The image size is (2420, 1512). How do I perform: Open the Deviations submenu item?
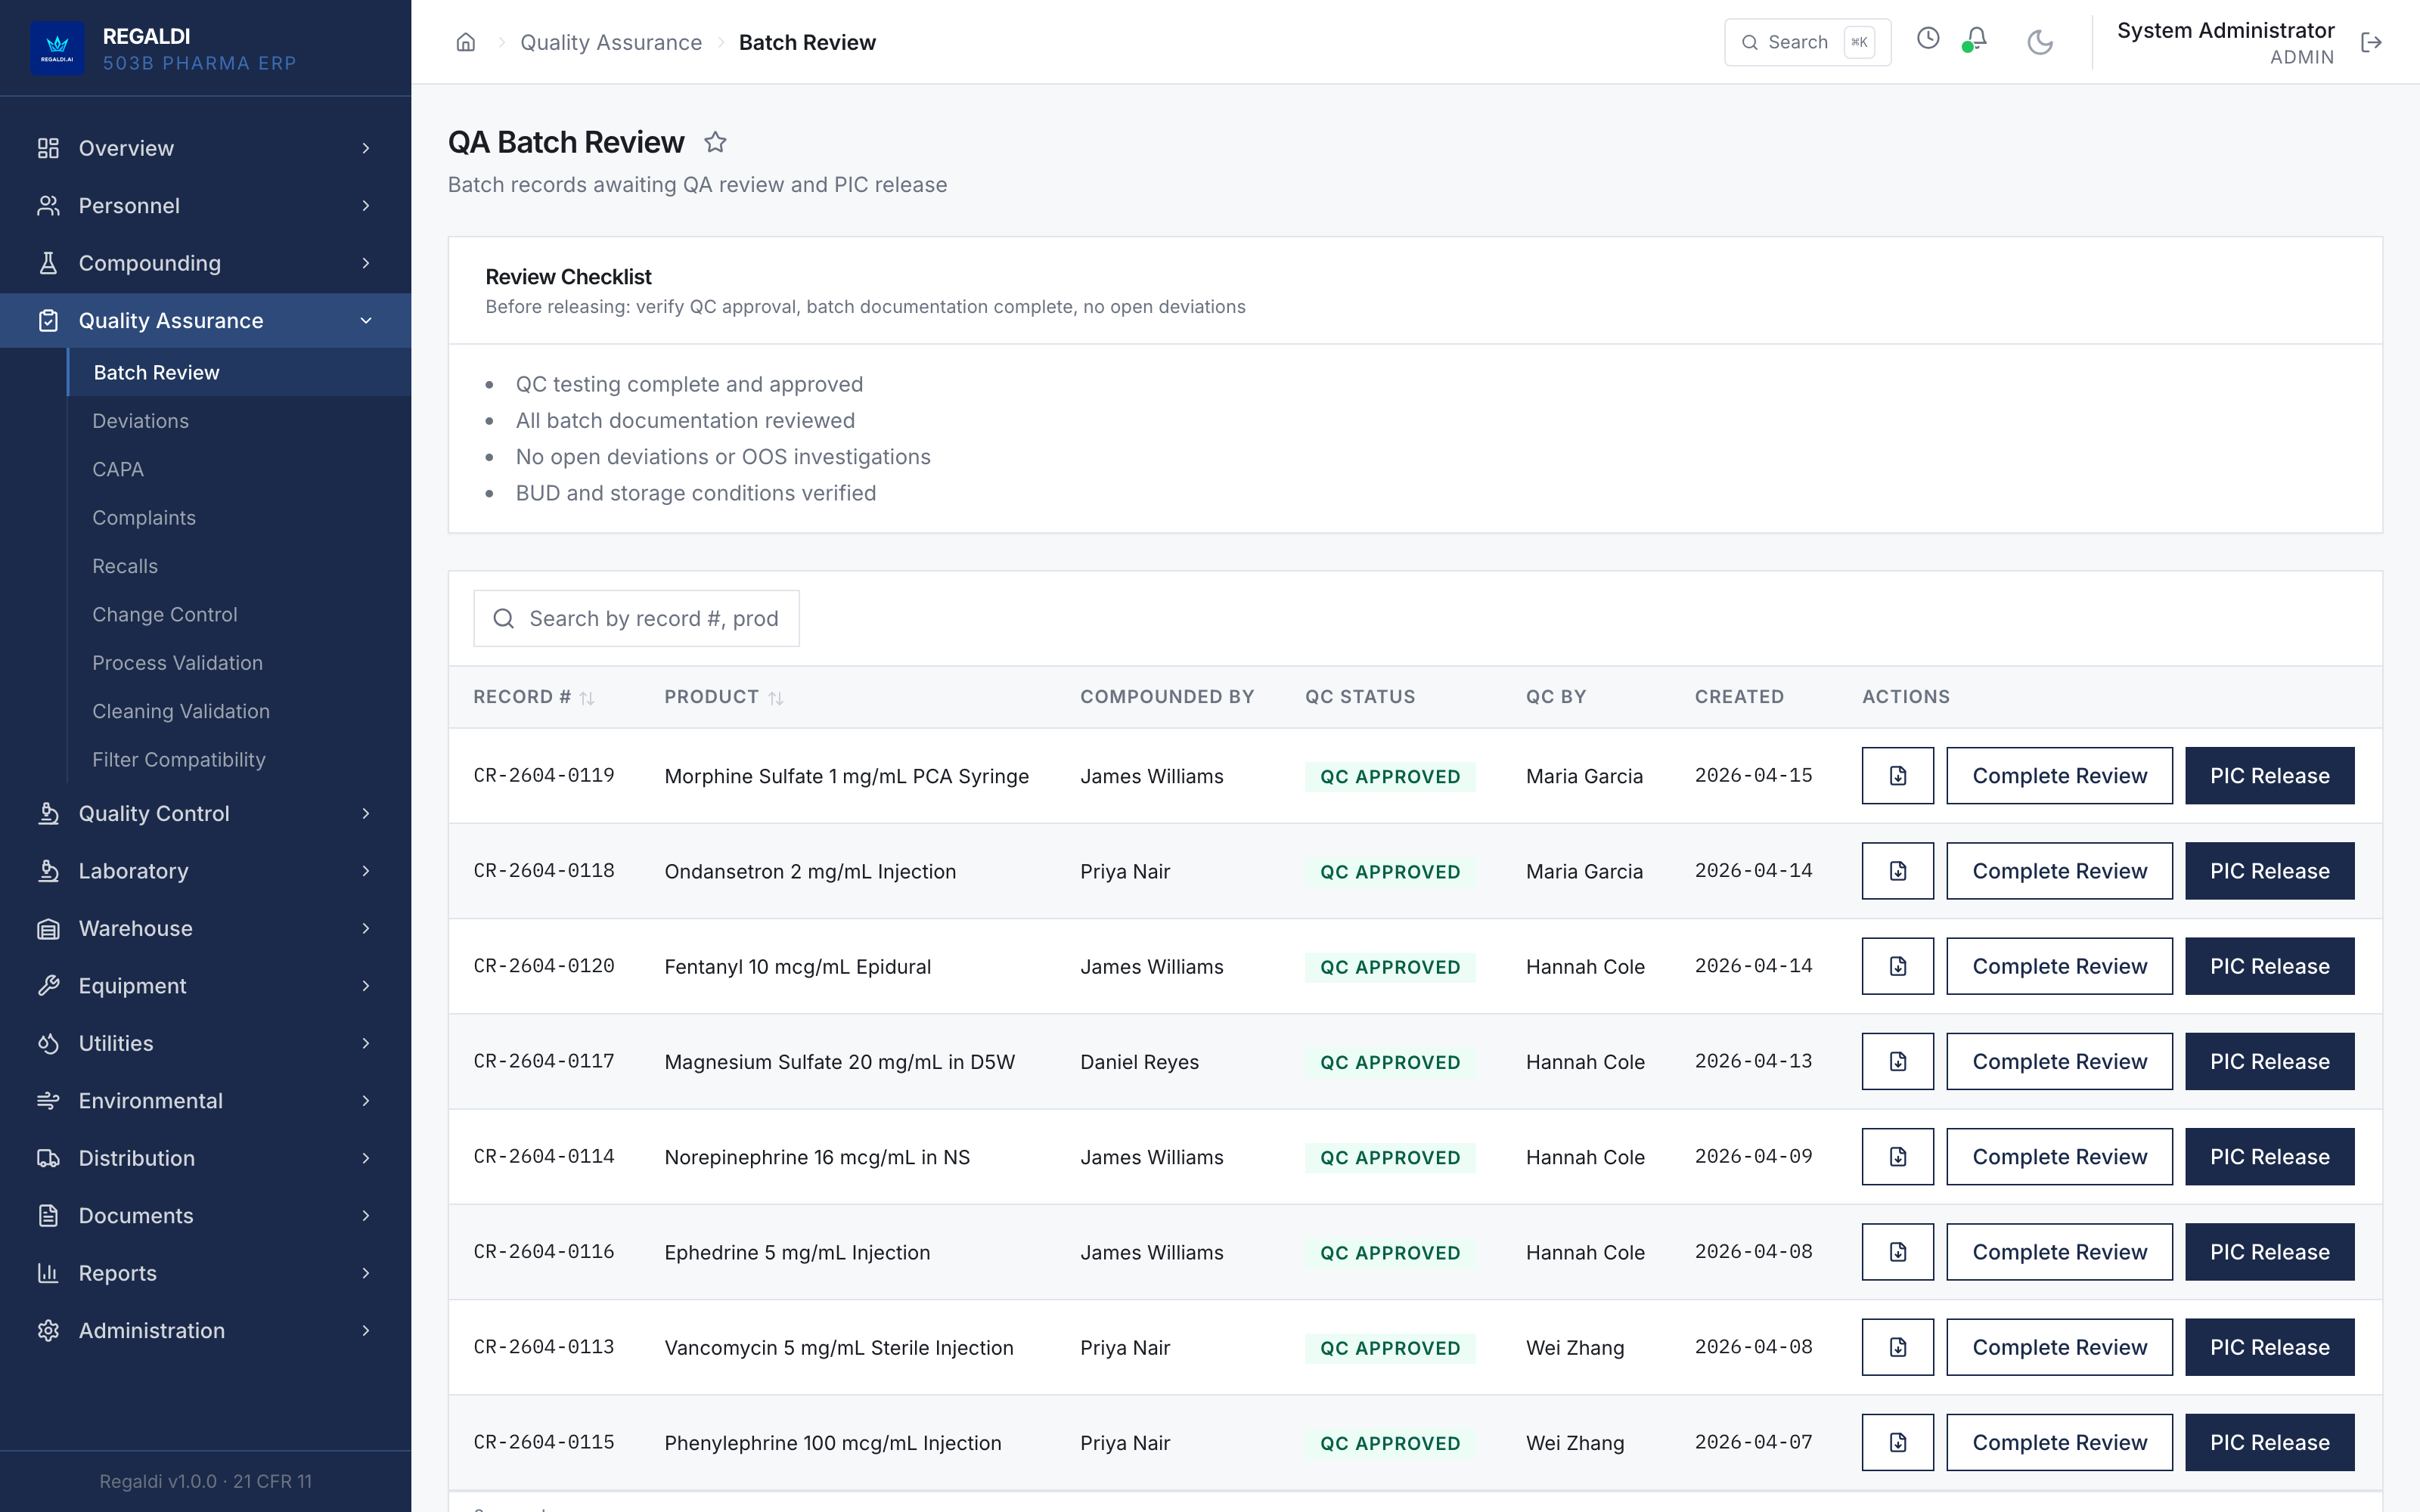click(x=239, y=421)
